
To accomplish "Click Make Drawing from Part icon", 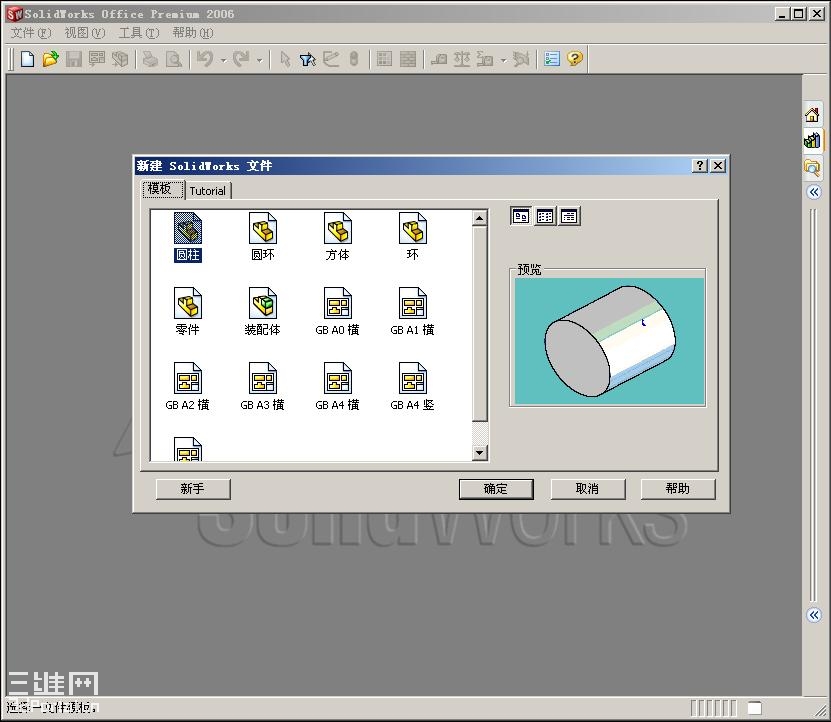I will pyautogui.click(x=96, y=59).
